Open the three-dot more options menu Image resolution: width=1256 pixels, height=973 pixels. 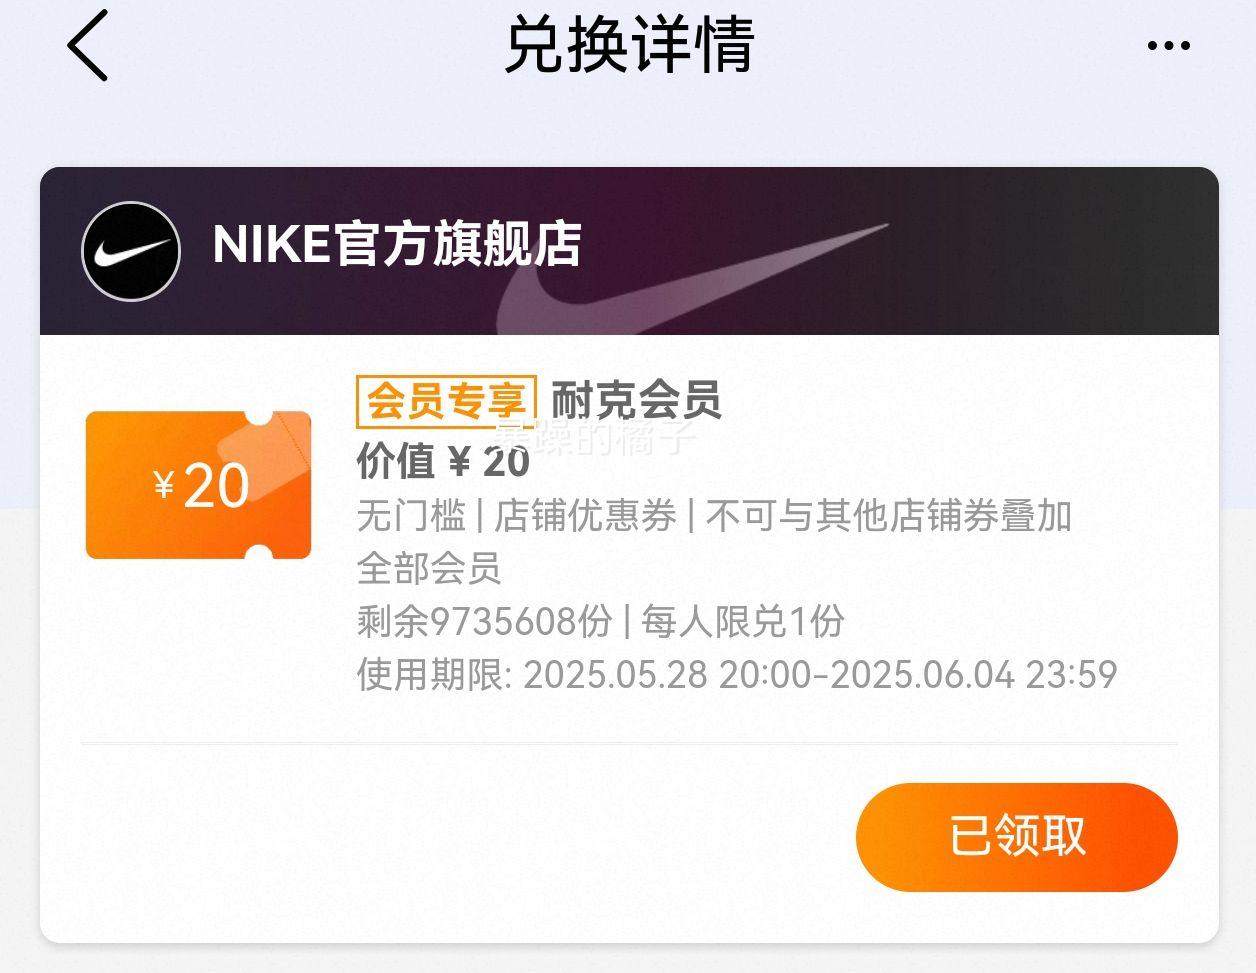[1168, 46]
